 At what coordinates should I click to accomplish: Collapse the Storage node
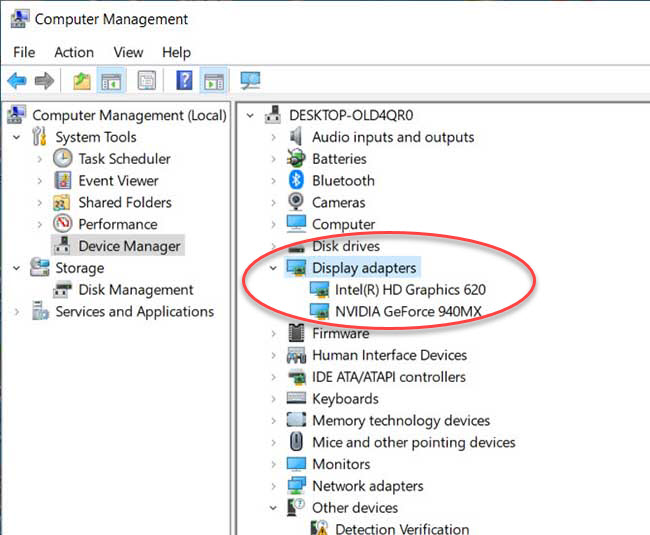pyautogui.click(x=17, y=268)
